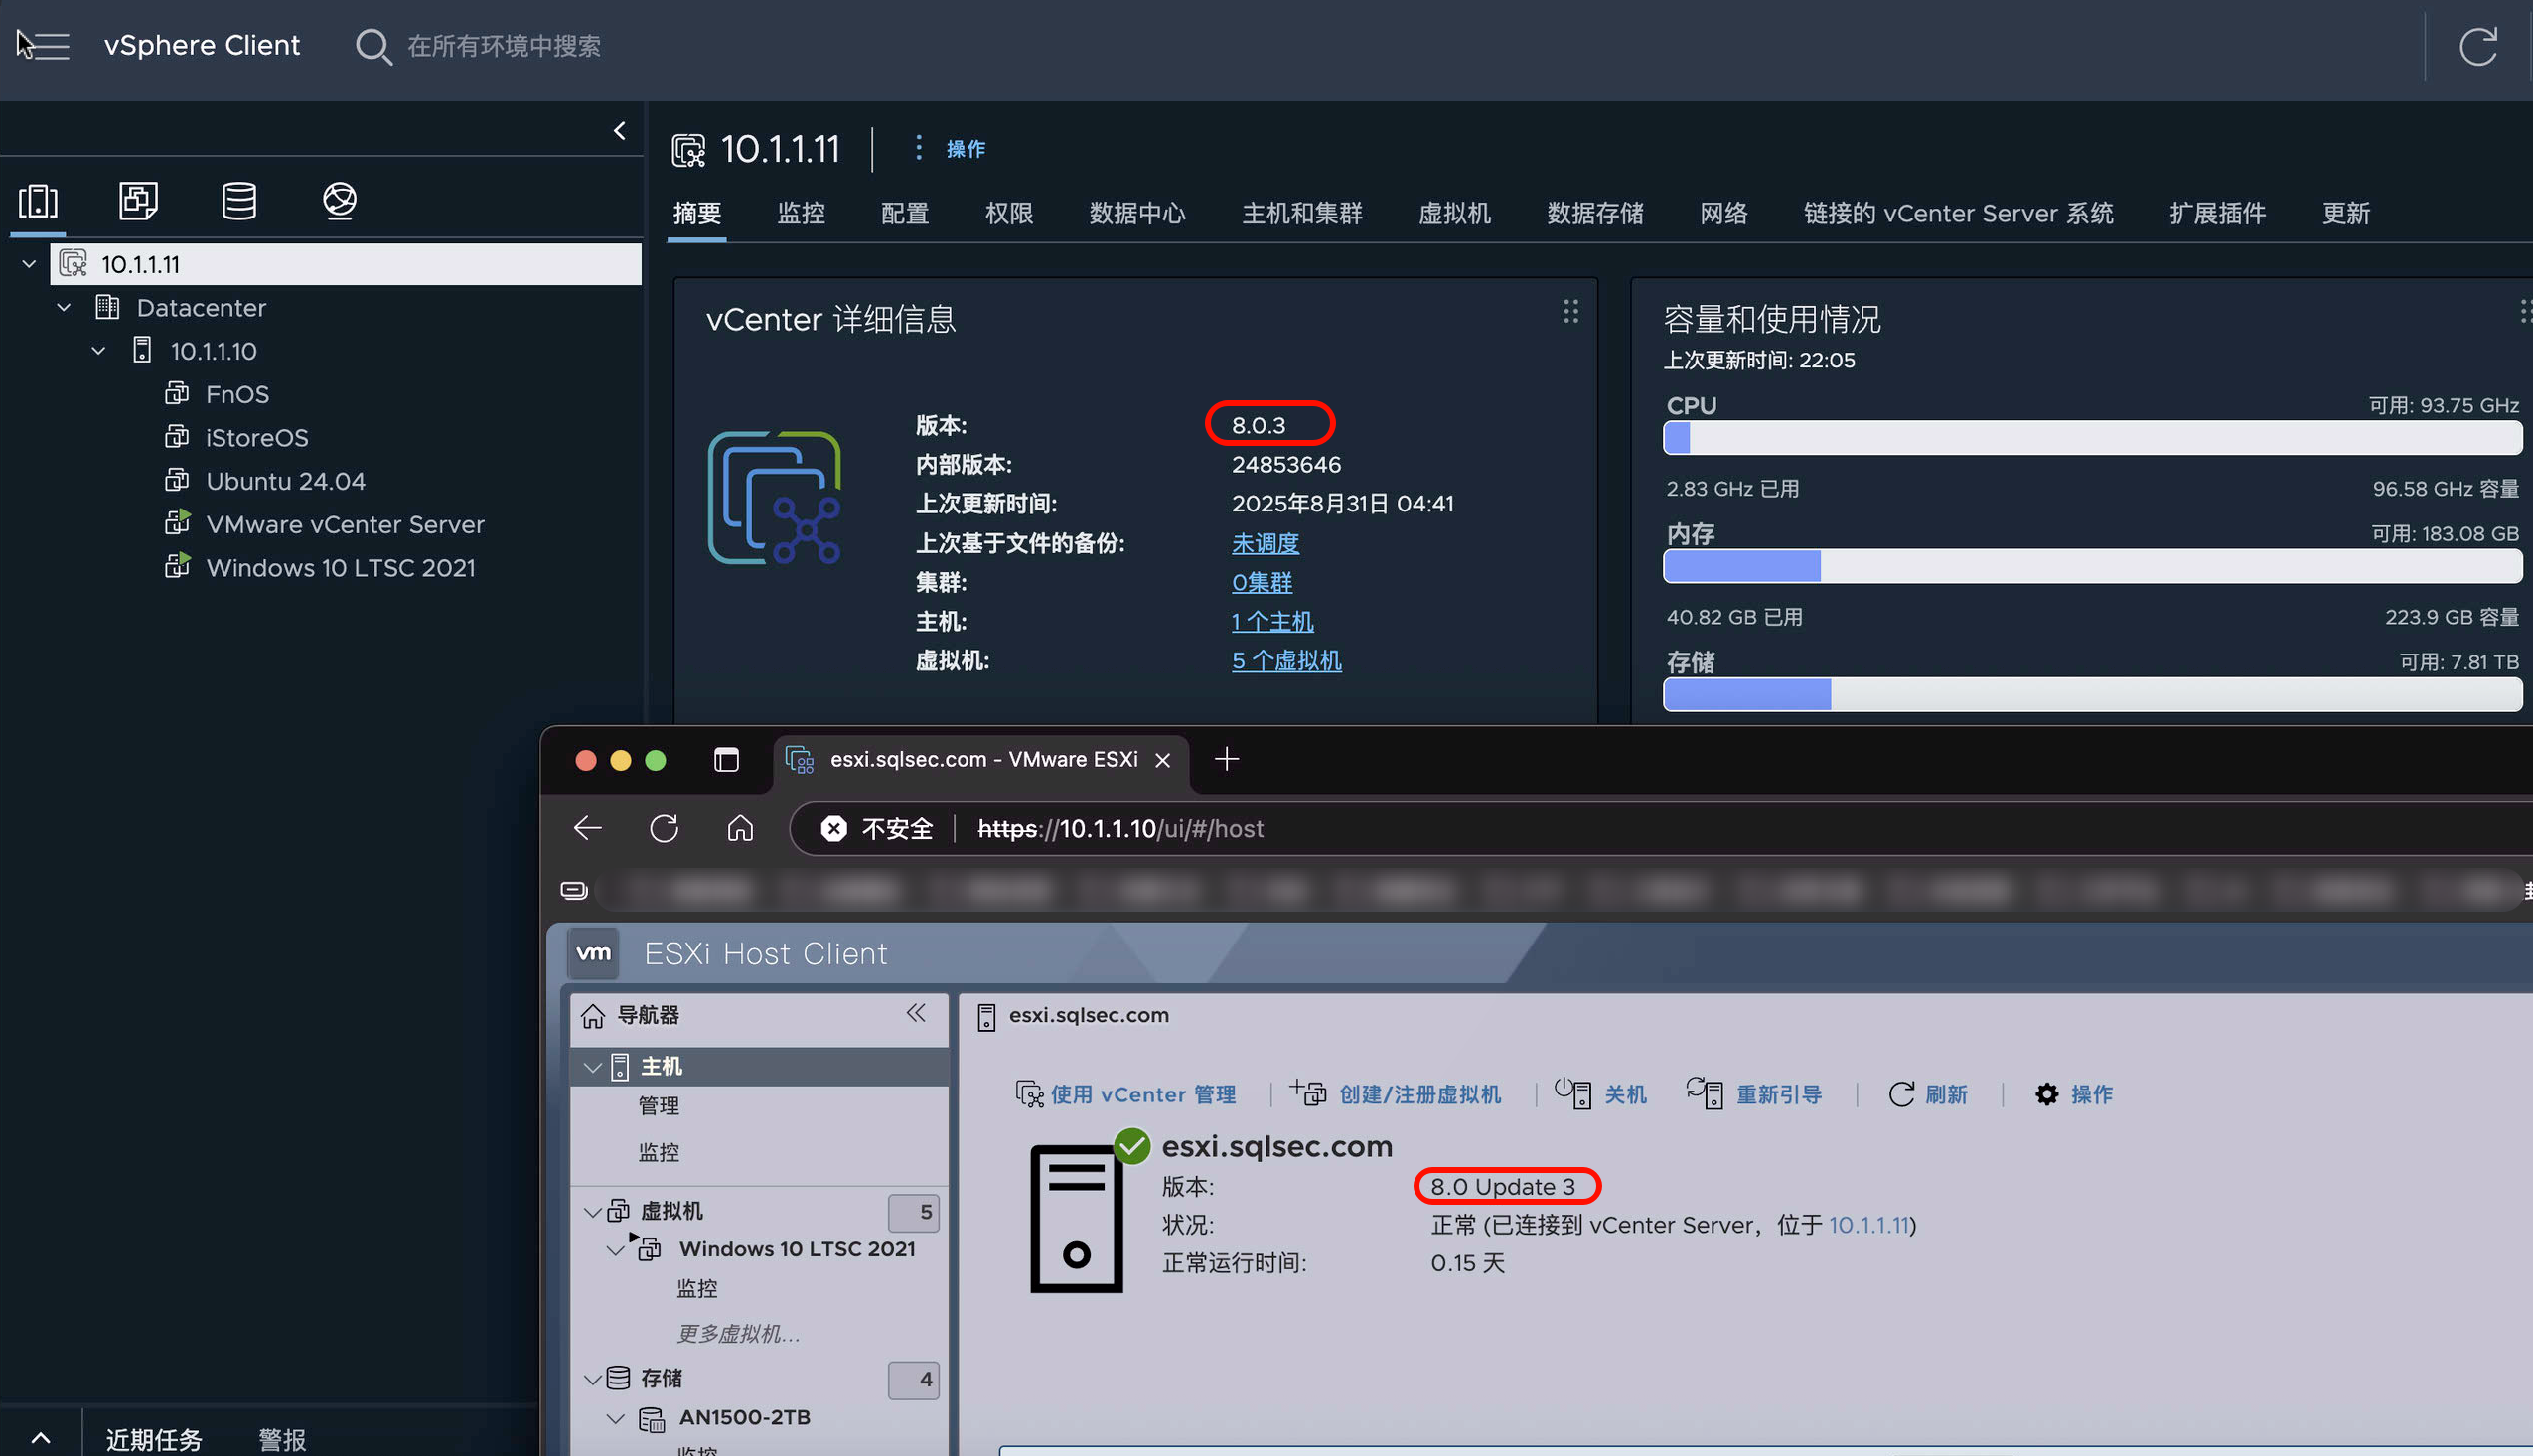Click the 1 个主机 link
The width and height of the screenshot is (2533, 1456).
[x=1272, y=621]
